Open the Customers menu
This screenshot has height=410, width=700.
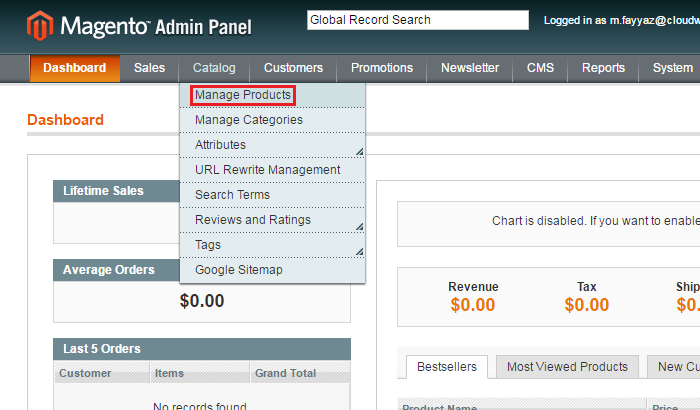point(293,68)
